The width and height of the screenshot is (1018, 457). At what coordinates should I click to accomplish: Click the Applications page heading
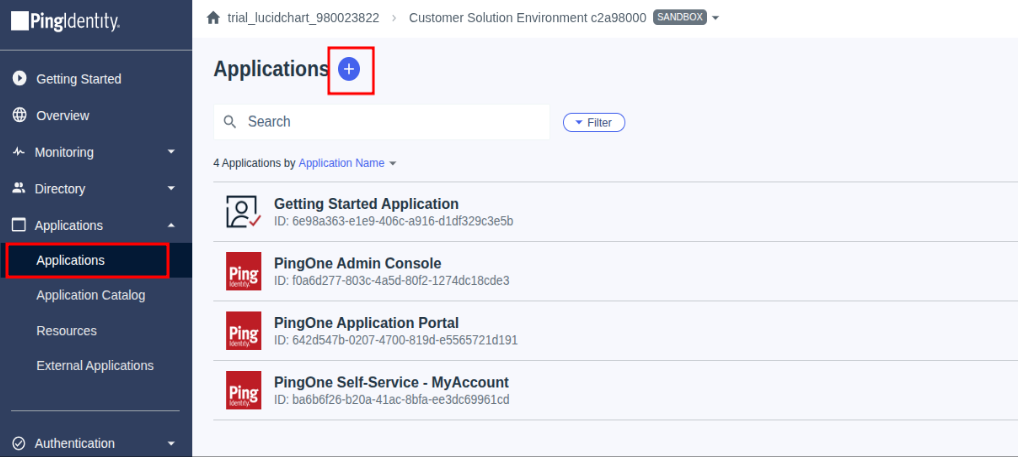click(x=271, y=69)
